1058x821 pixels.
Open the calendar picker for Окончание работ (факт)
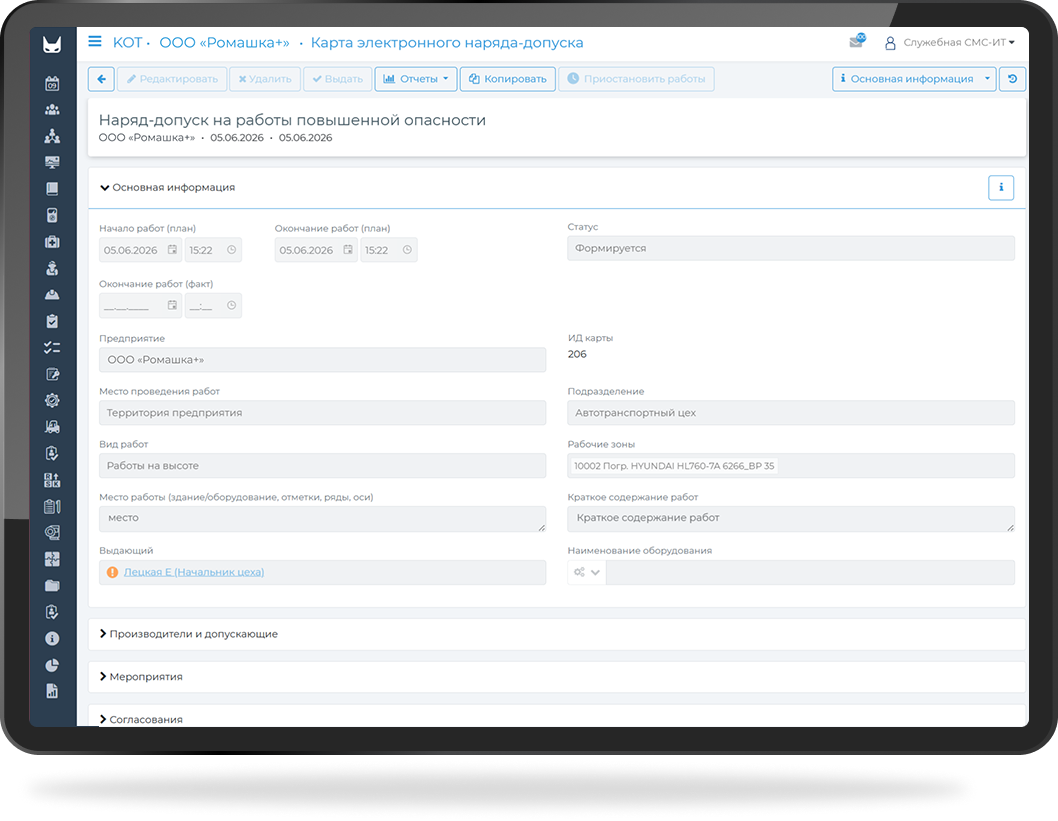click(172, 306)
